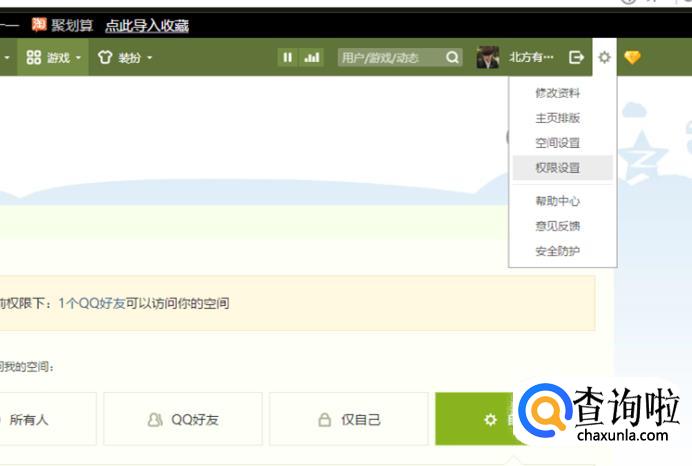Open 帮助中心 menu entry
Screen dimensions: 692x466
pyautogui.click(x=557, y=201)
